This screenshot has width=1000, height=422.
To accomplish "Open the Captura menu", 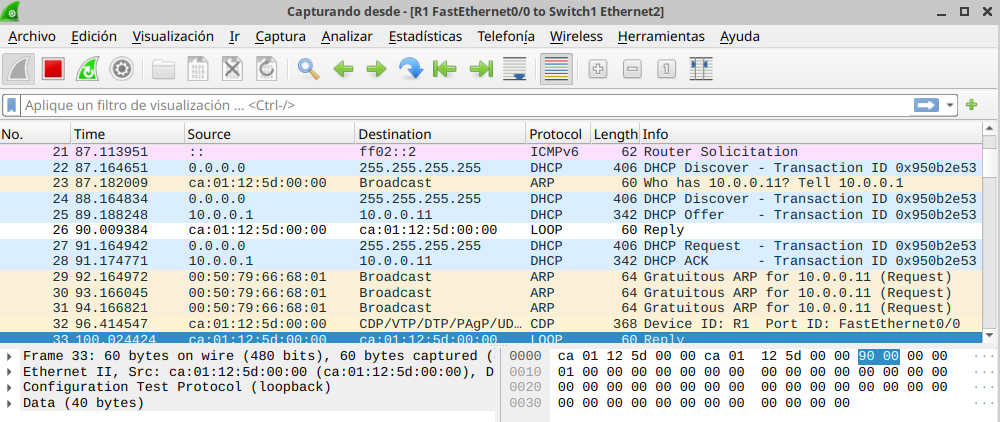I will (x=281, y=36).
